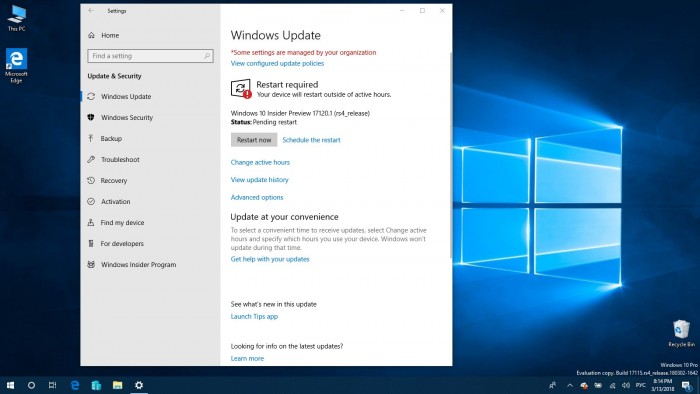
Task: Open File Explorer from taskbar
Action: 117,385
